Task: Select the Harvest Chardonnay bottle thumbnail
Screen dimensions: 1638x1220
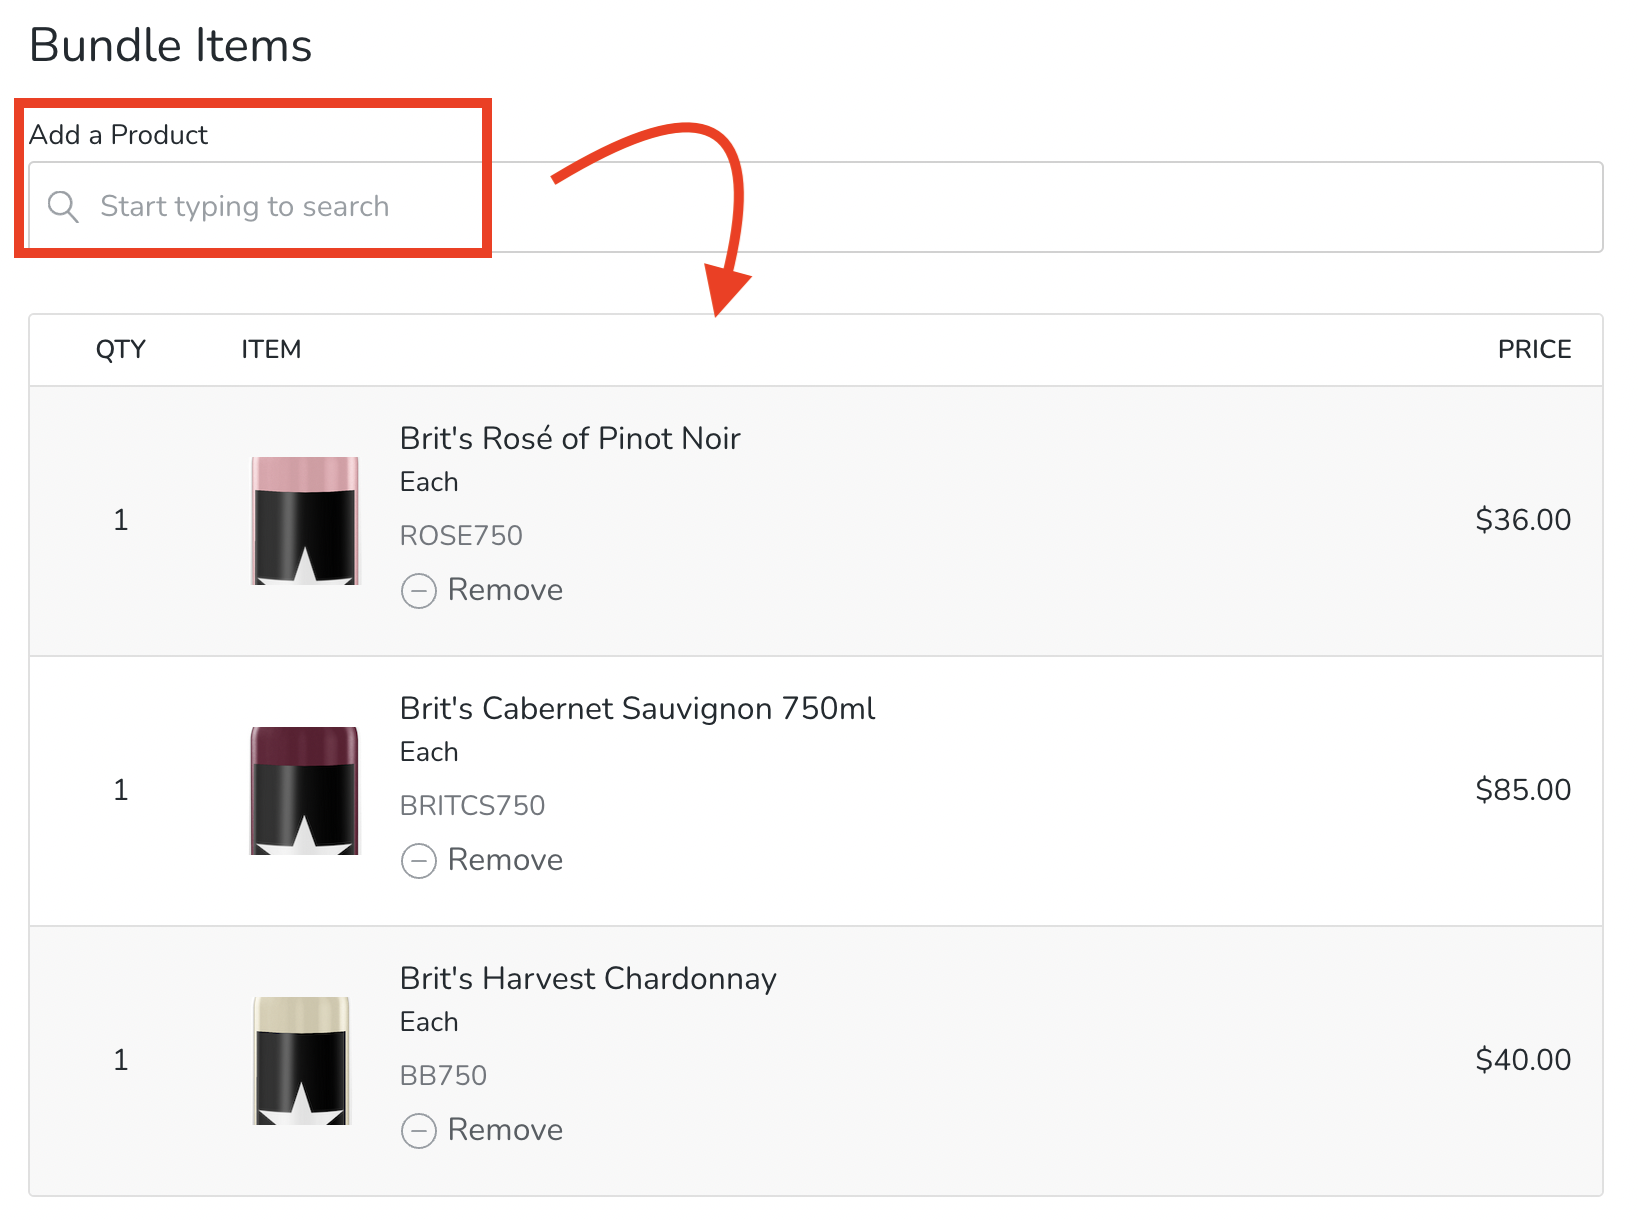Action: (x=303, y=1060)
